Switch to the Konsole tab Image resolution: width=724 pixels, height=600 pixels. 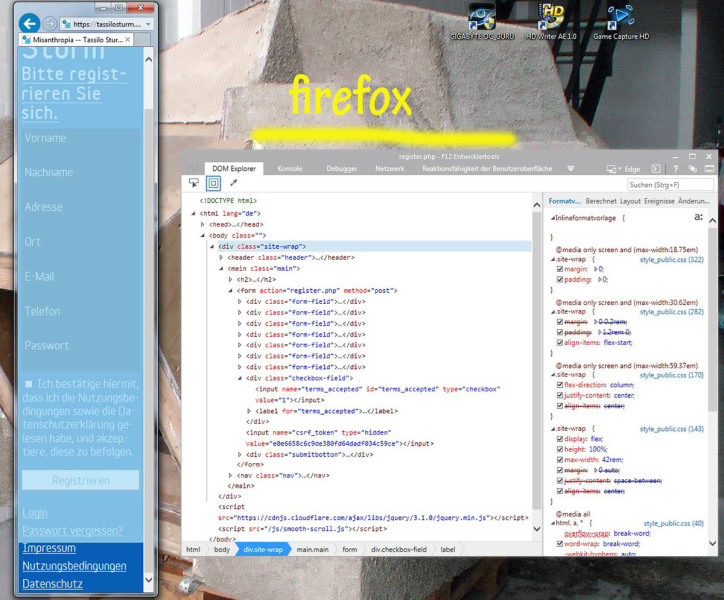(290, 169)
